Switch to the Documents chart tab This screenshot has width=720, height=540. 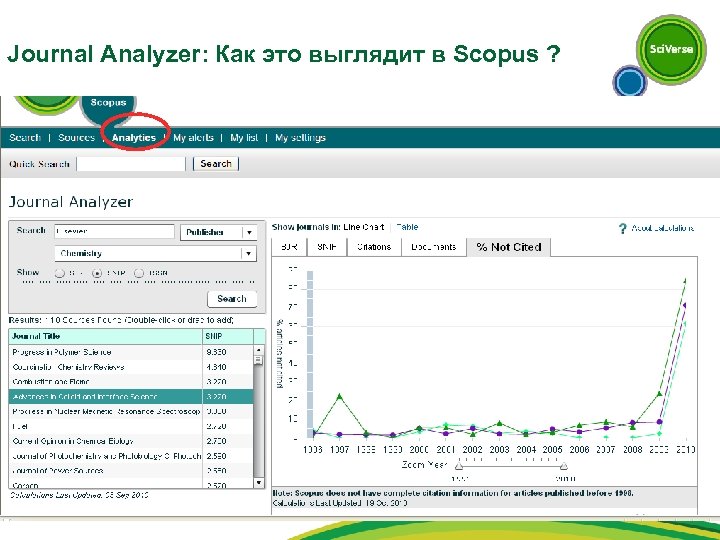(433, 247)
